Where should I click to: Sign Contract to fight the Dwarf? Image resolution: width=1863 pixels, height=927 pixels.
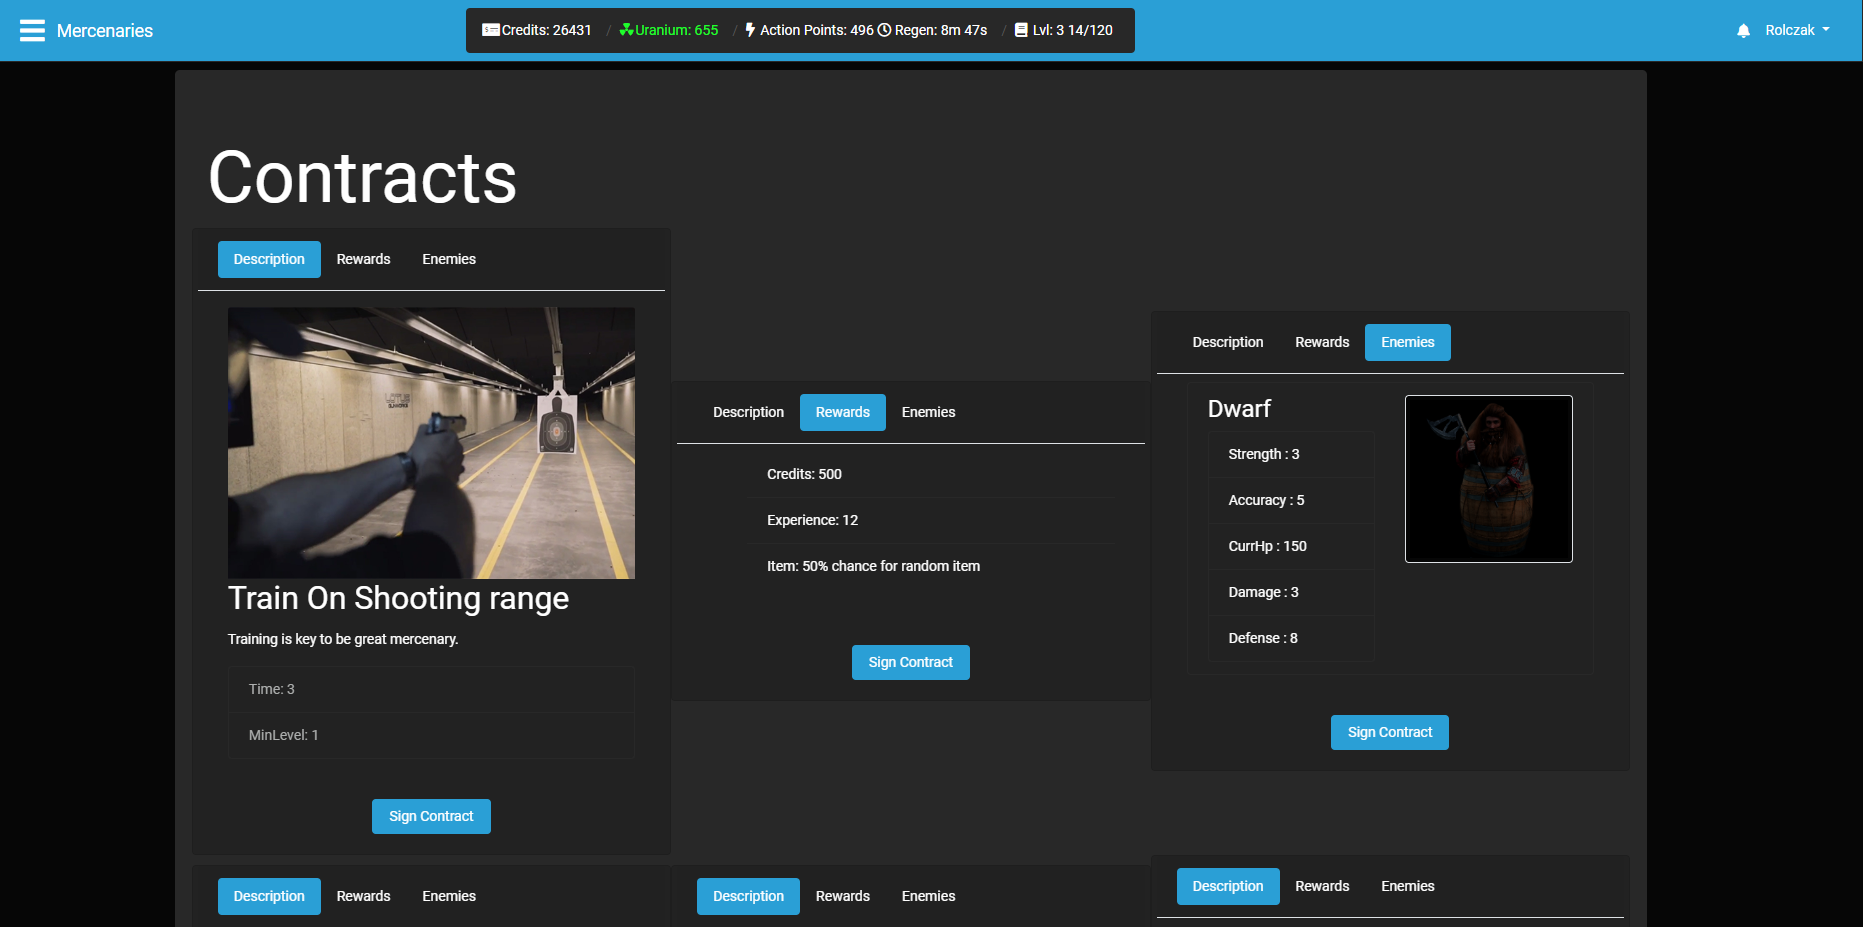click(x=1389, y=732)
